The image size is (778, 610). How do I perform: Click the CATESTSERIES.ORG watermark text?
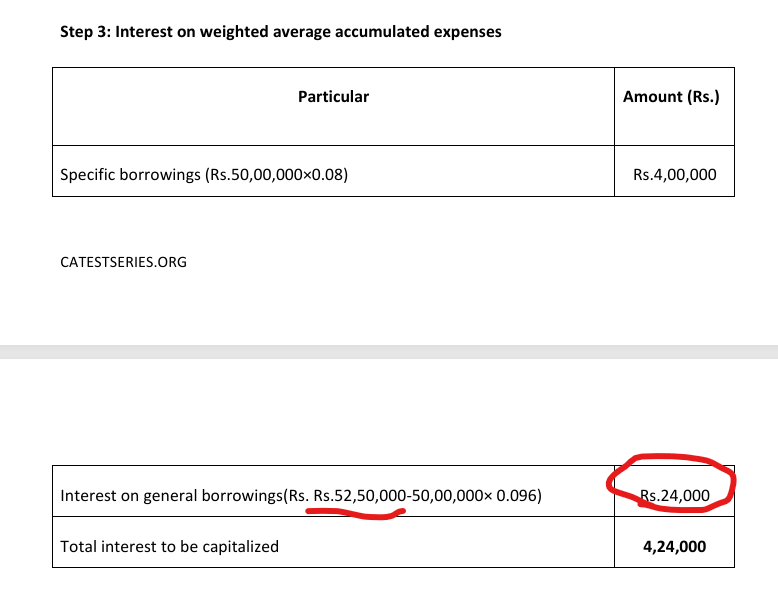[x=124, y=262]
